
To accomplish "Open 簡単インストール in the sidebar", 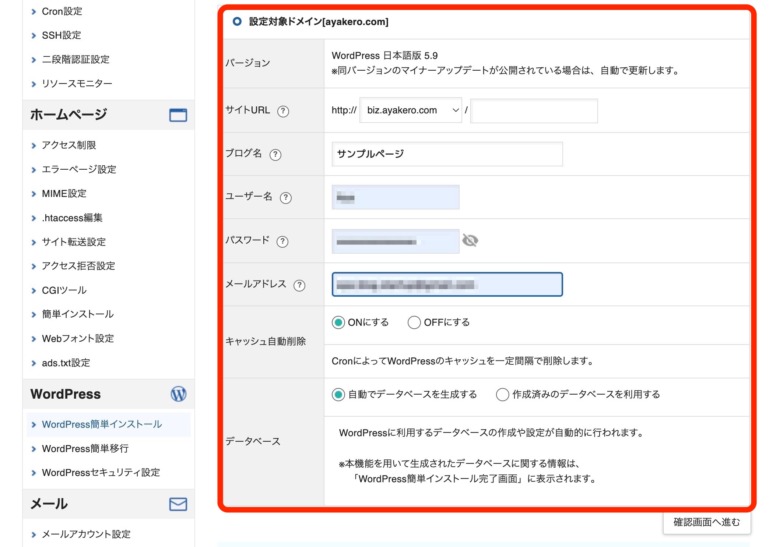I will click(78, 314).
